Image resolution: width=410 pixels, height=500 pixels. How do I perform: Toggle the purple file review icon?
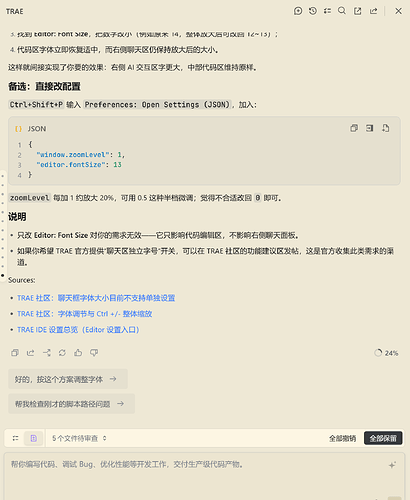(34, 438)
